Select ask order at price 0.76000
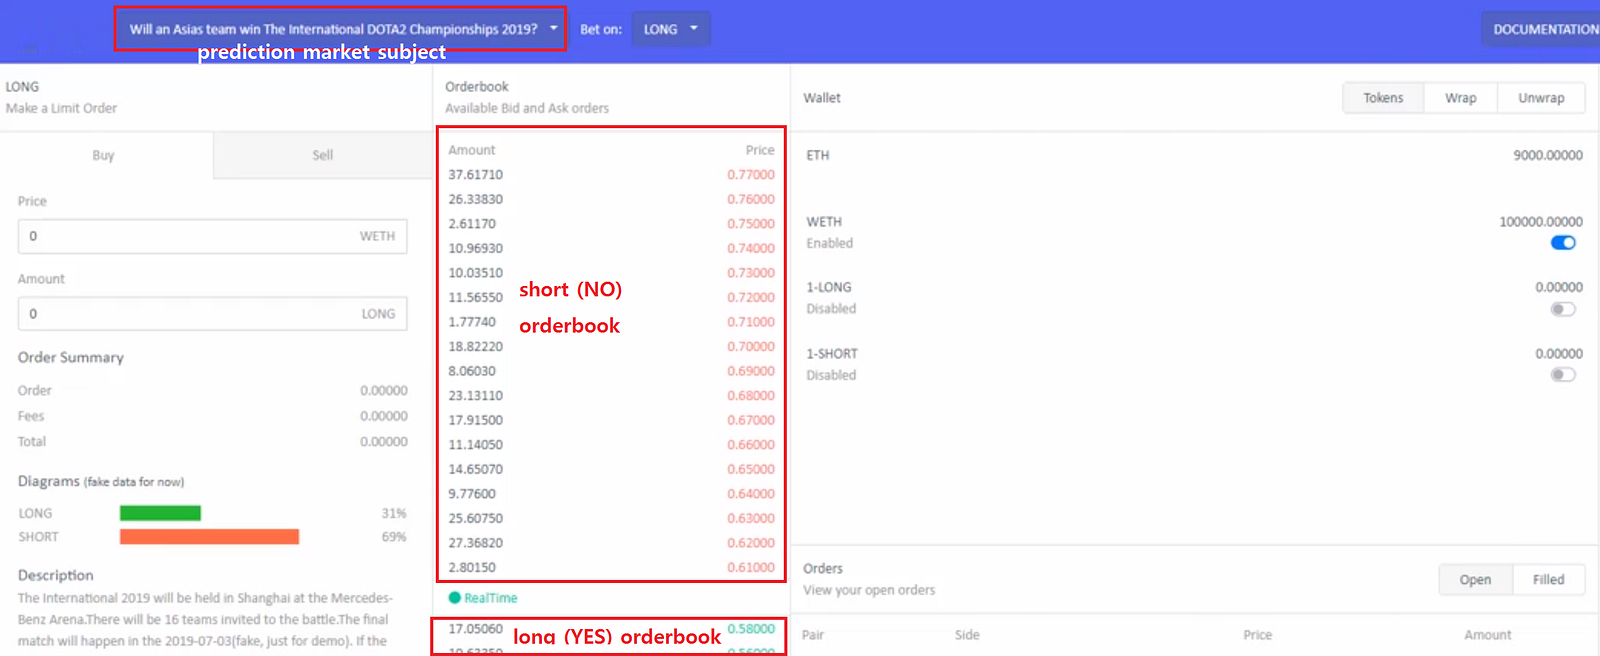1600x656 pixels. [611, 199]
